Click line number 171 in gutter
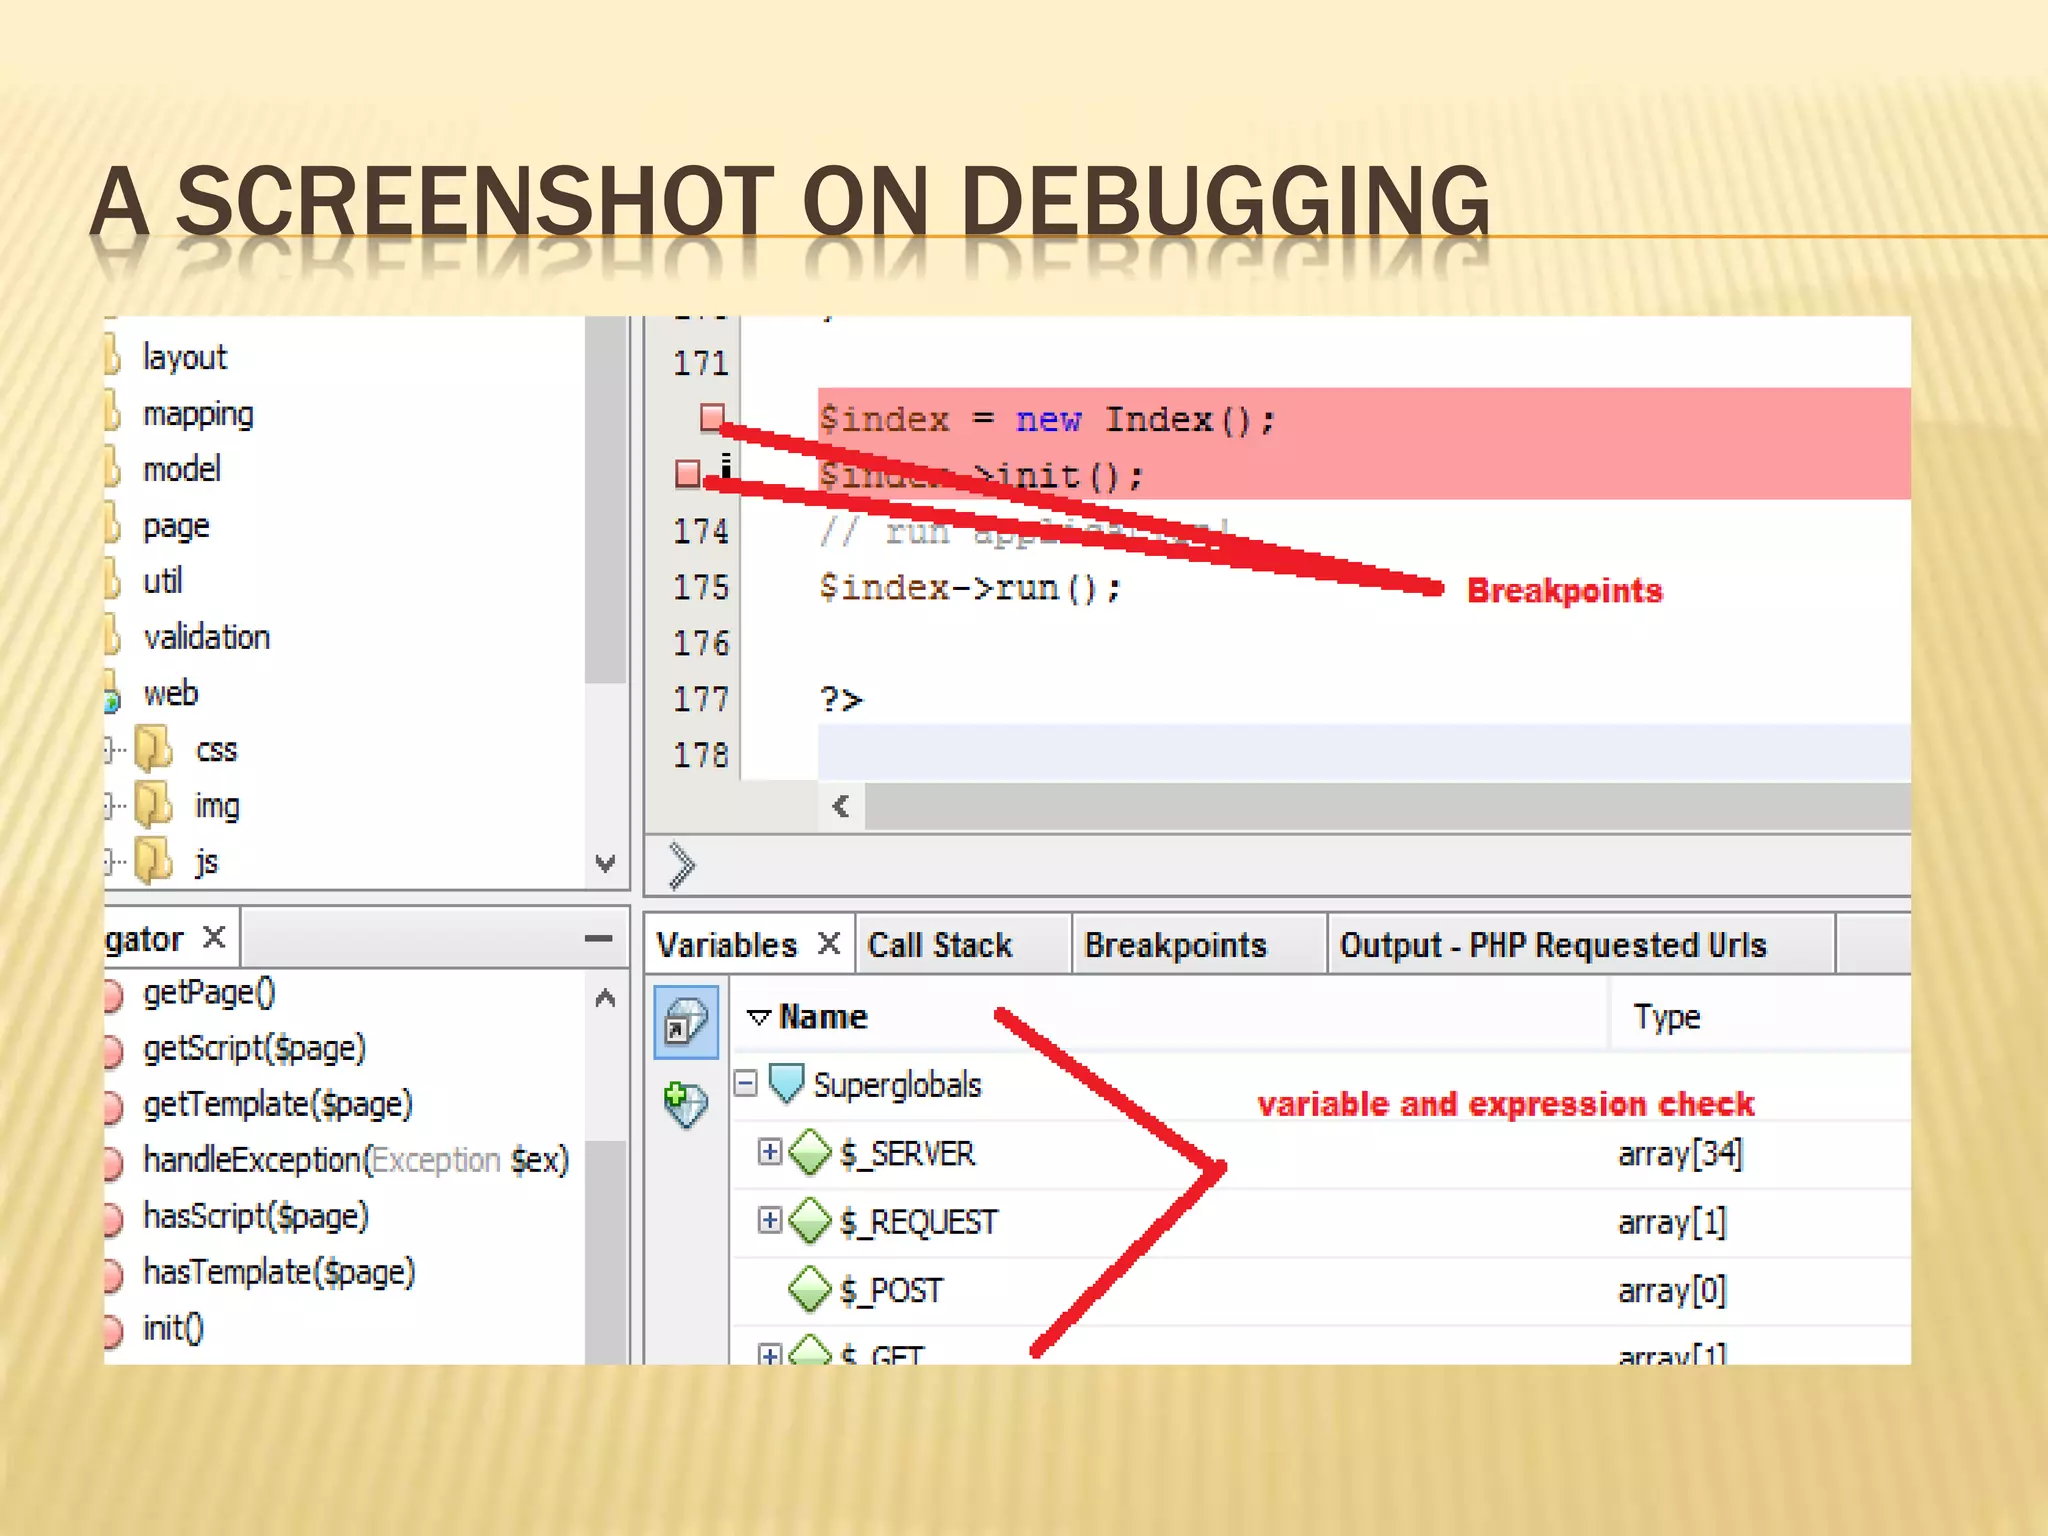 (x=700, y=363)
